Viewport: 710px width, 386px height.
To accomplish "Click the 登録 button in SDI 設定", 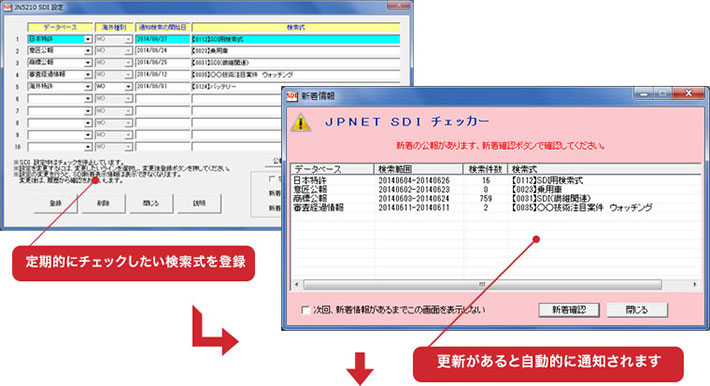I will [x=56, y=203].
